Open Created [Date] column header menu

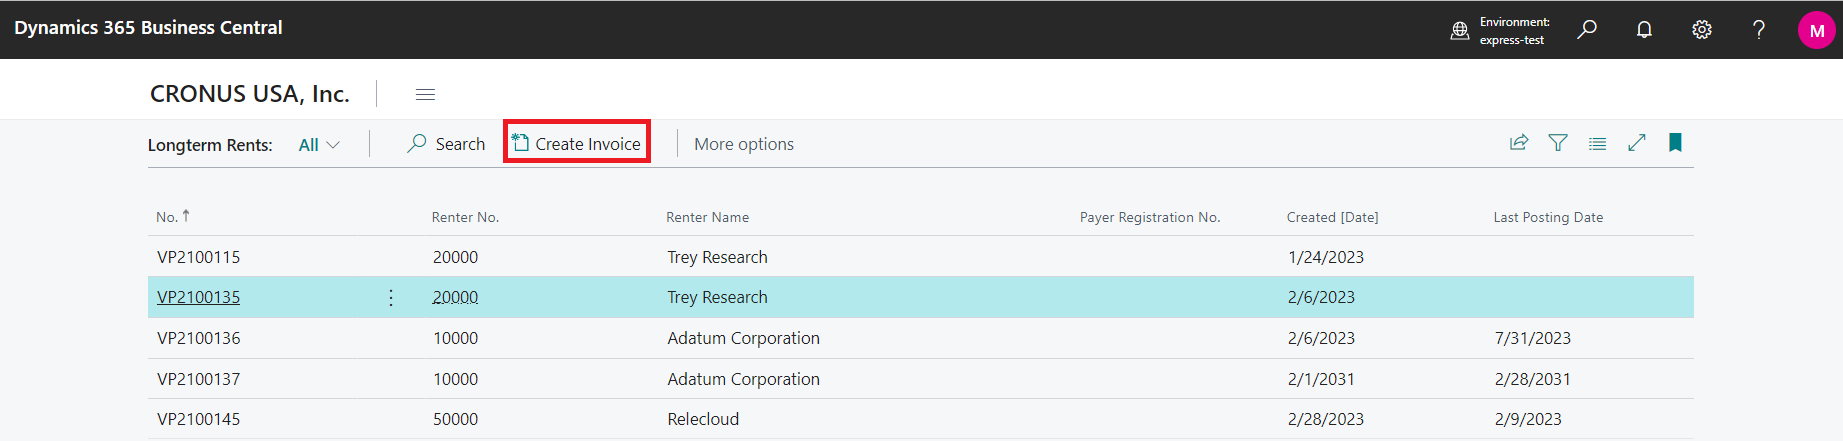[1332, 217]
